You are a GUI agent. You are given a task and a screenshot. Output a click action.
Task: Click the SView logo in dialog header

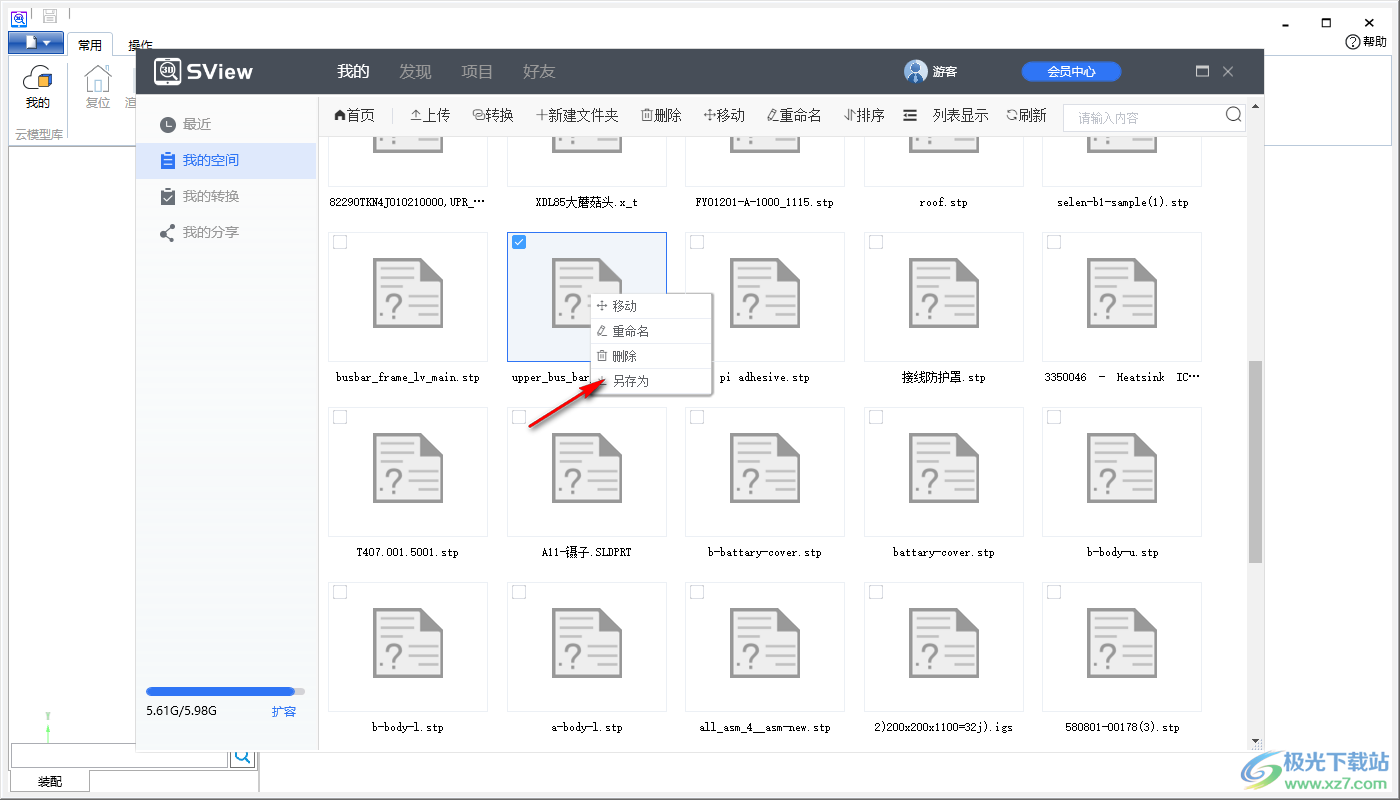coord(203,71)
